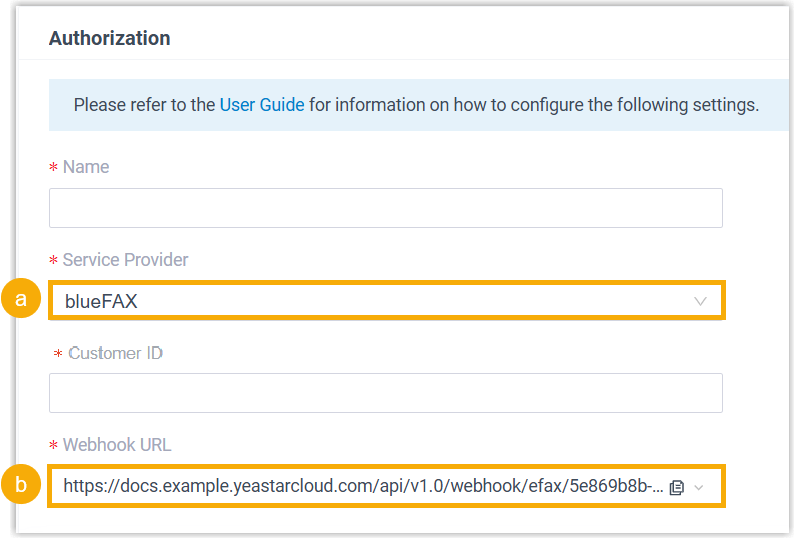
Task: Click the Customer ID label
Action: [x=115, y=353]
